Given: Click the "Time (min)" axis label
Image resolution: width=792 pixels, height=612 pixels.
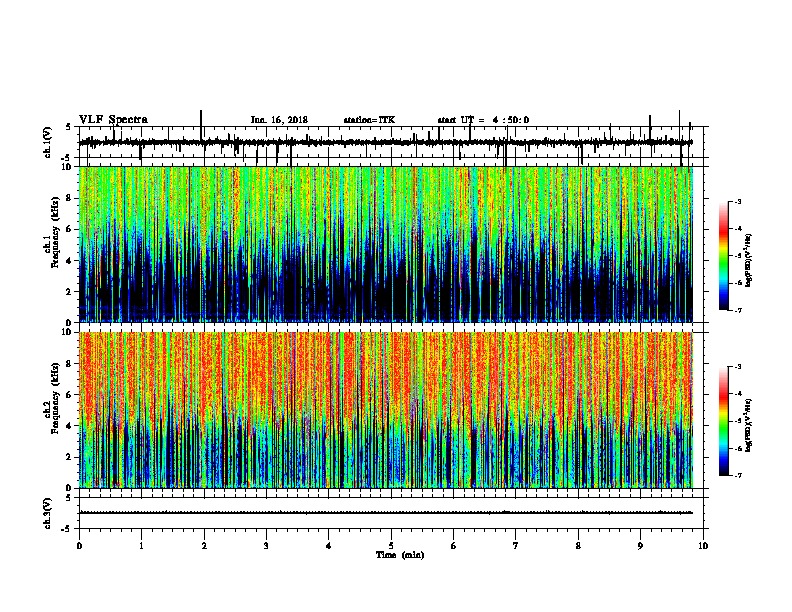Looking at the screenshot, I should click(400, 555).
